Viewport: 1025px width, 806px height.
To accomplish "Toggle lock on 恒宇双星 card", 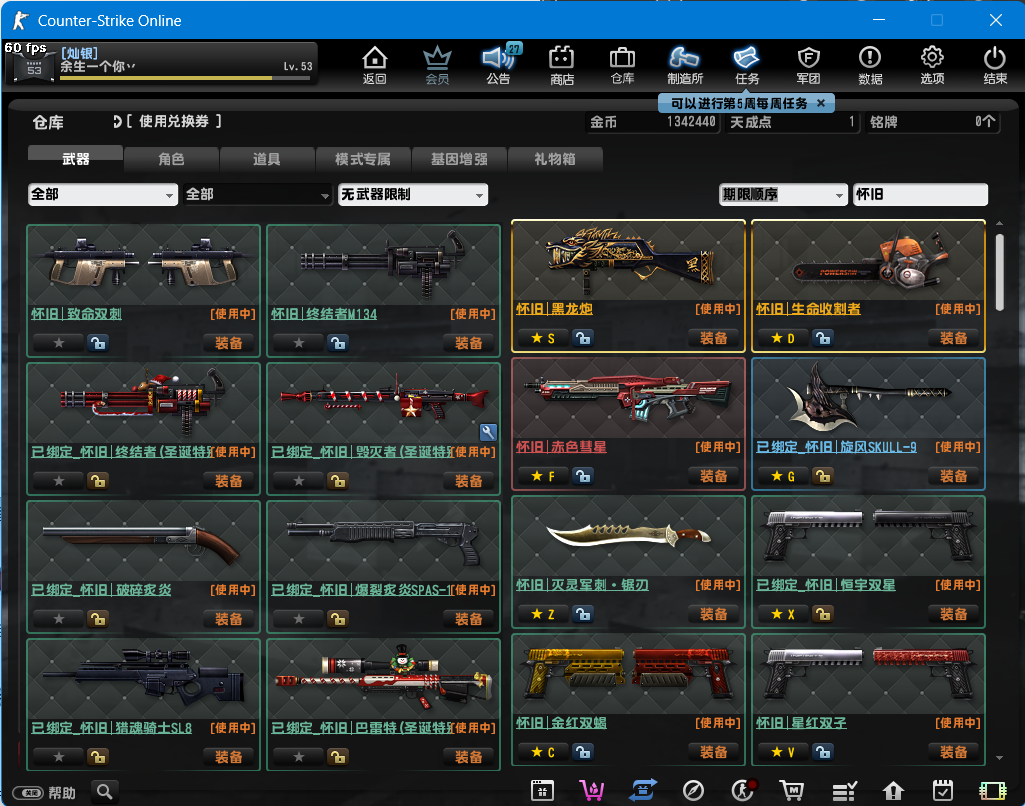I will [822, 614].
